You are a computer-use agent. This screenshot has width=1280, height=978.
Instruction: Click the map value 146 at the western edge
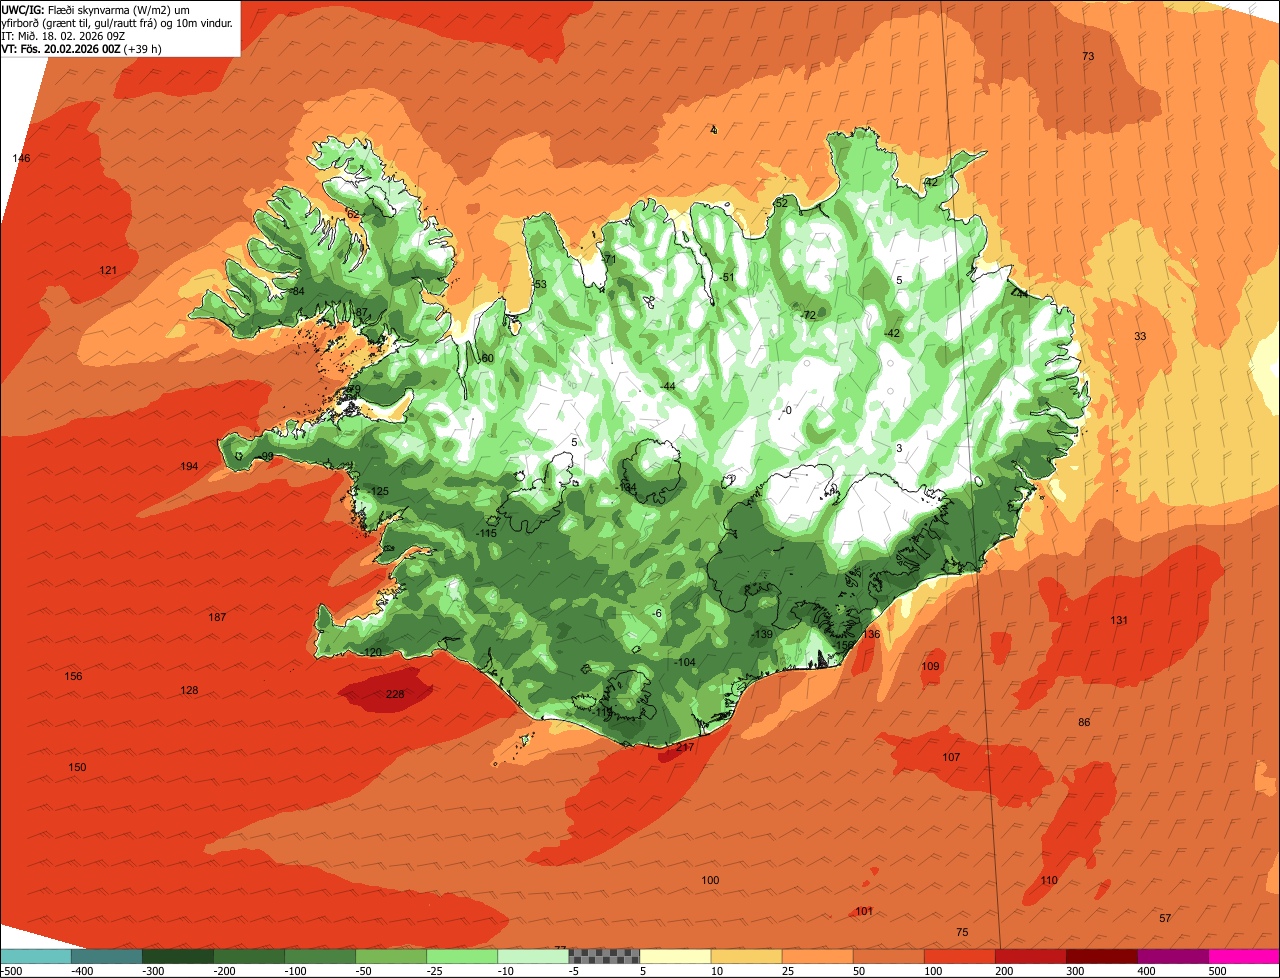click(x=21, y=158)
